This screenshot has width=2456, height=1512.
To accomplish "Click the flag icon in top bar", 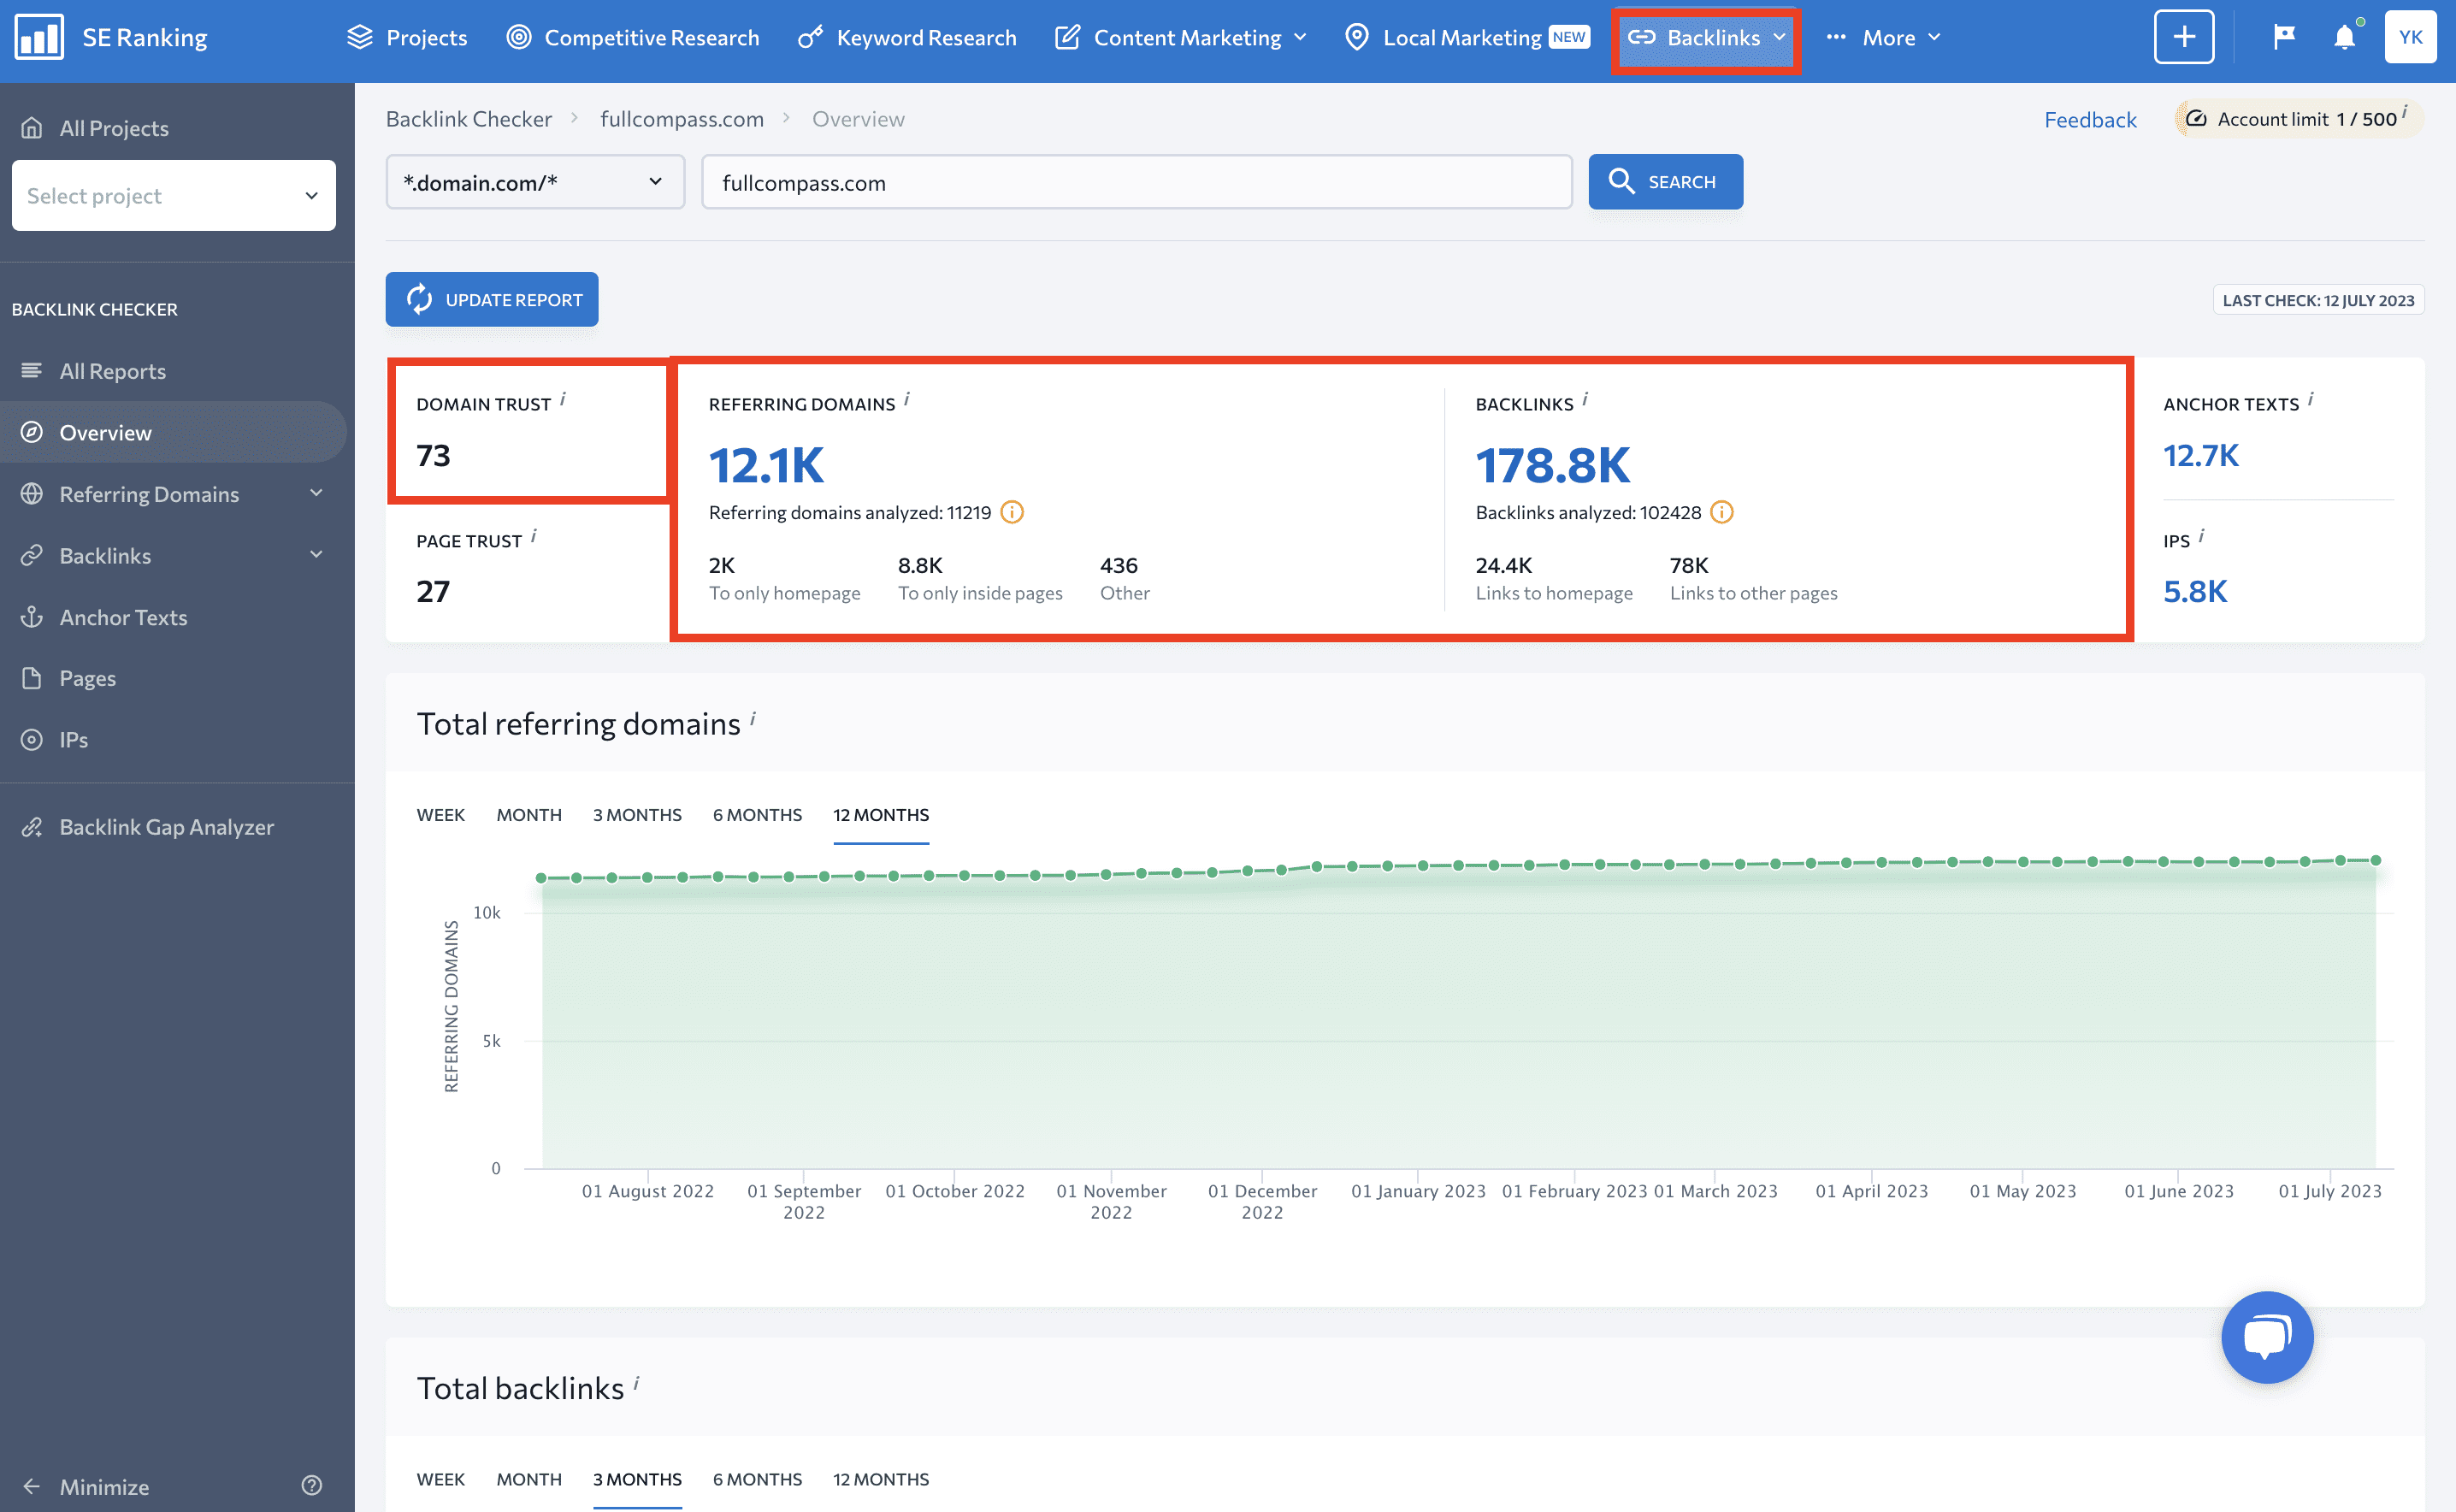I will pos(2284,37).
